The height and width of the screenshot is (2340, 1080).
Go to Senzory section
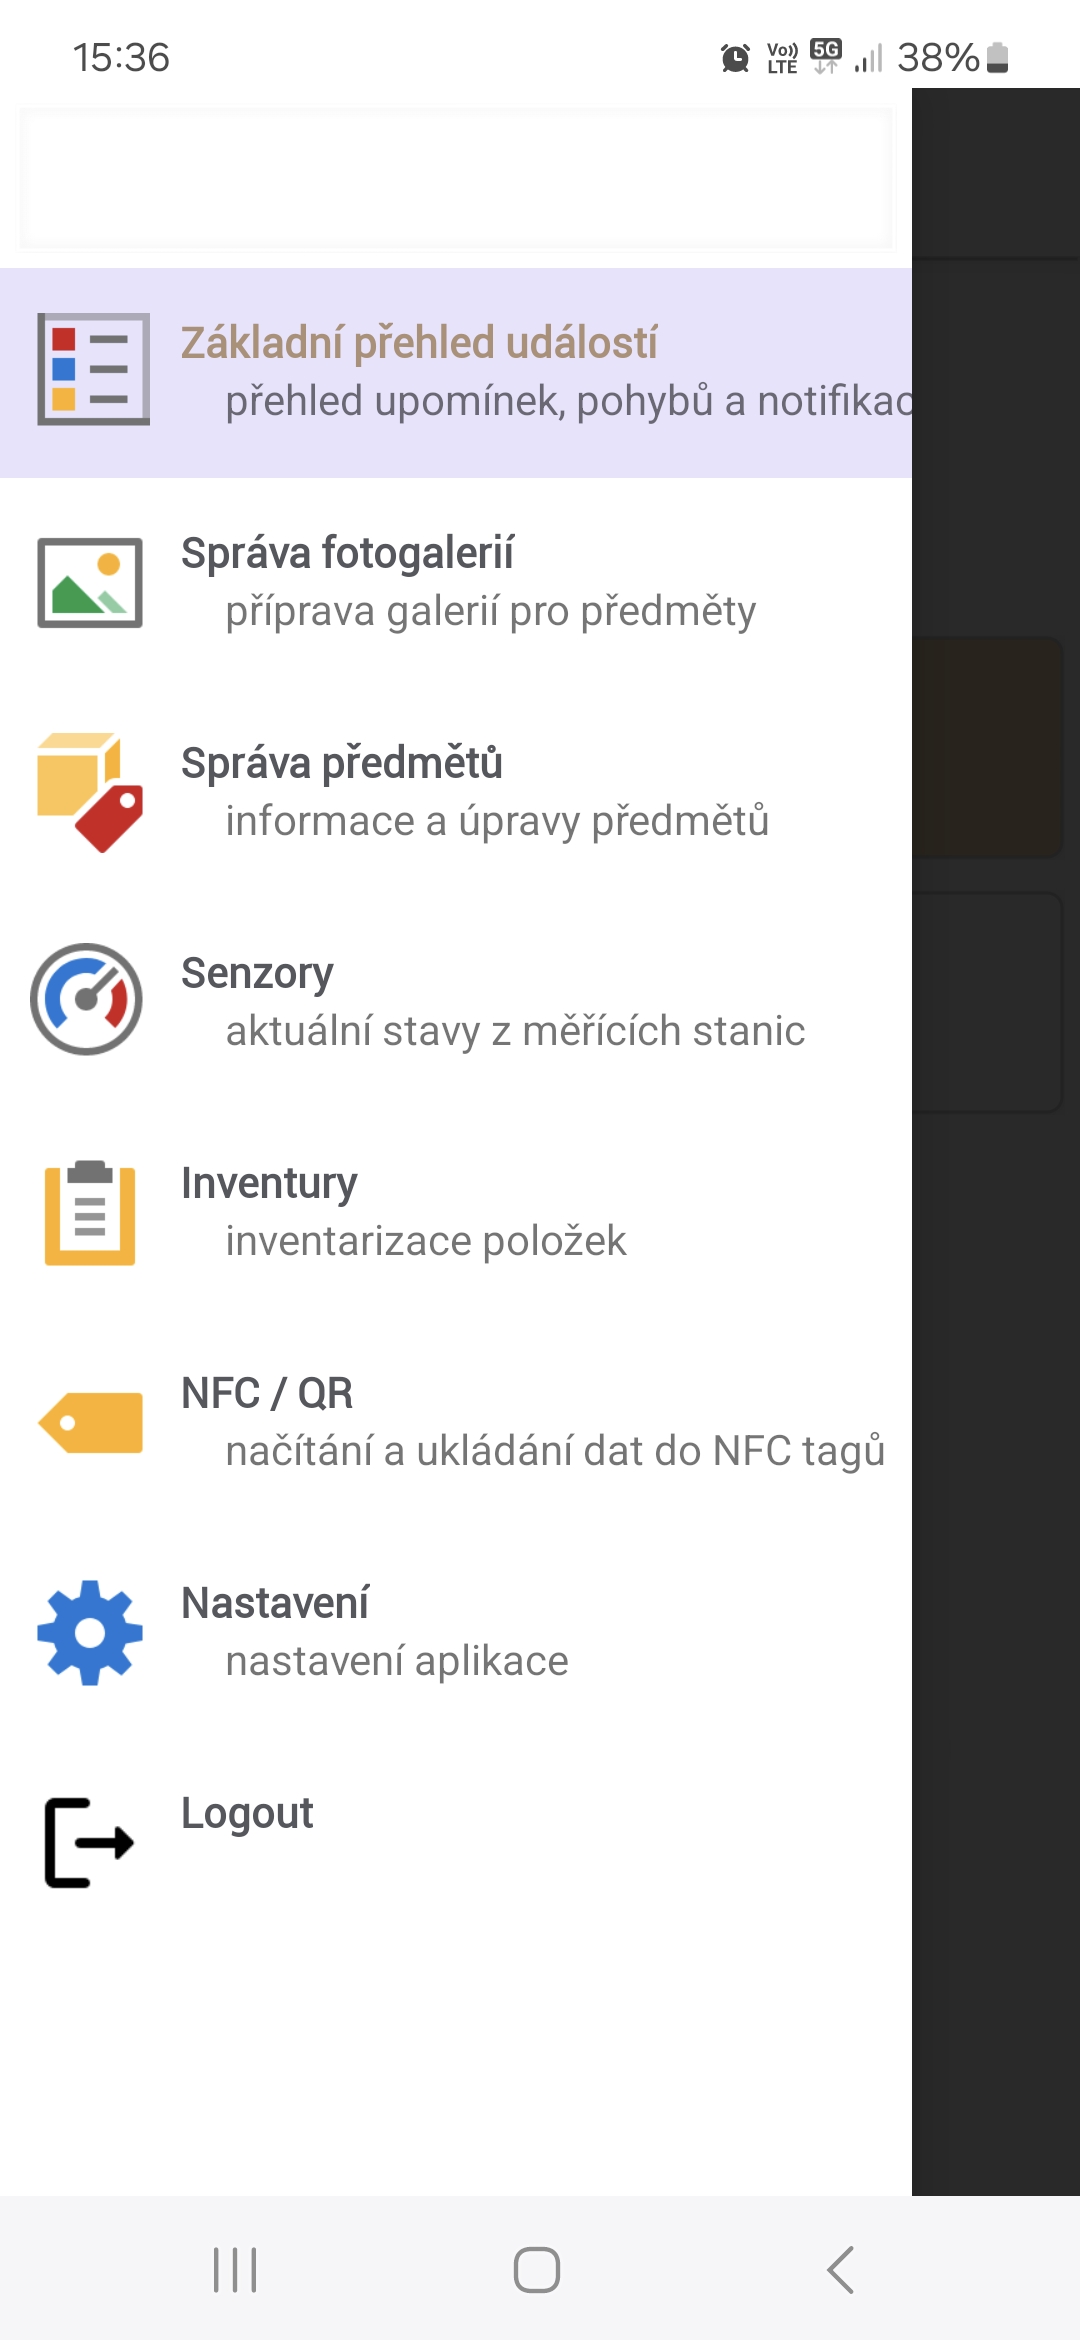pyautogui.click(x=257, y=973)
